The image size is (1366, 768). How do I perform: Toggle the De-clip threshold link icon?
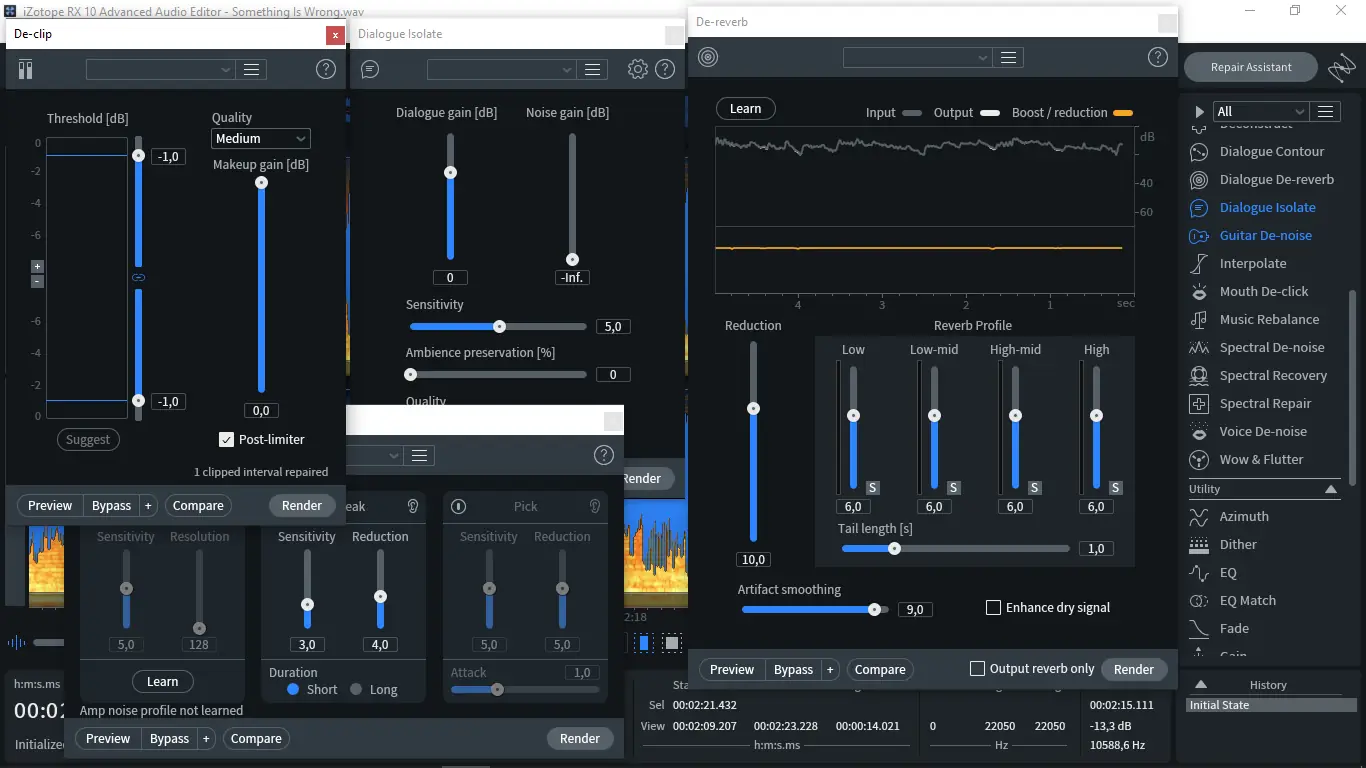pyautogui.click(x=139, y=277)
